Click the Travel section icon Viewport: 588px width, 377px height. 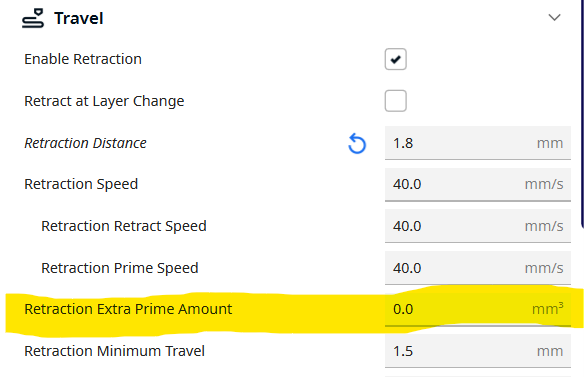coord(33,18)
